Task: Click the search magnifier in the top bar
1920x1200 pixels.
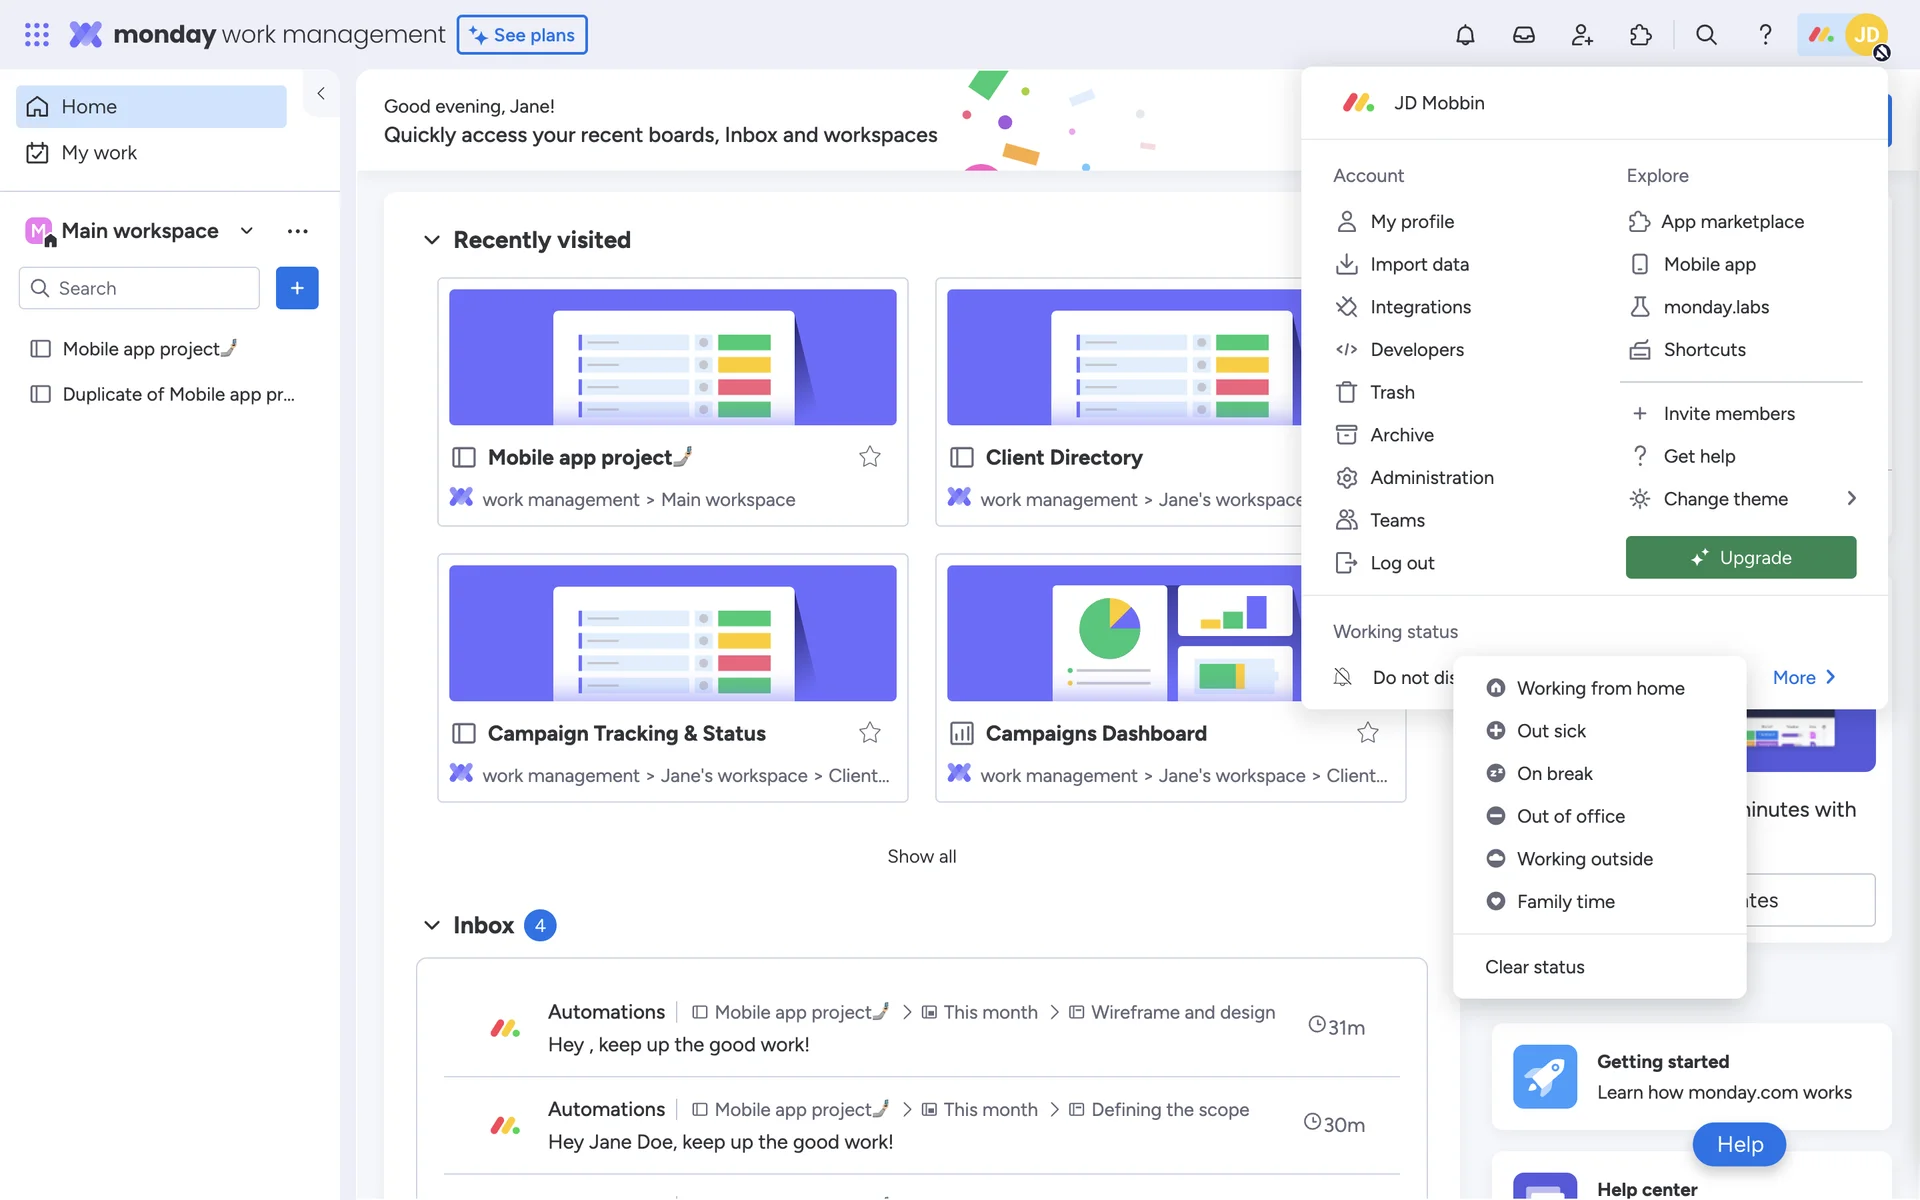Action: 1706,35
